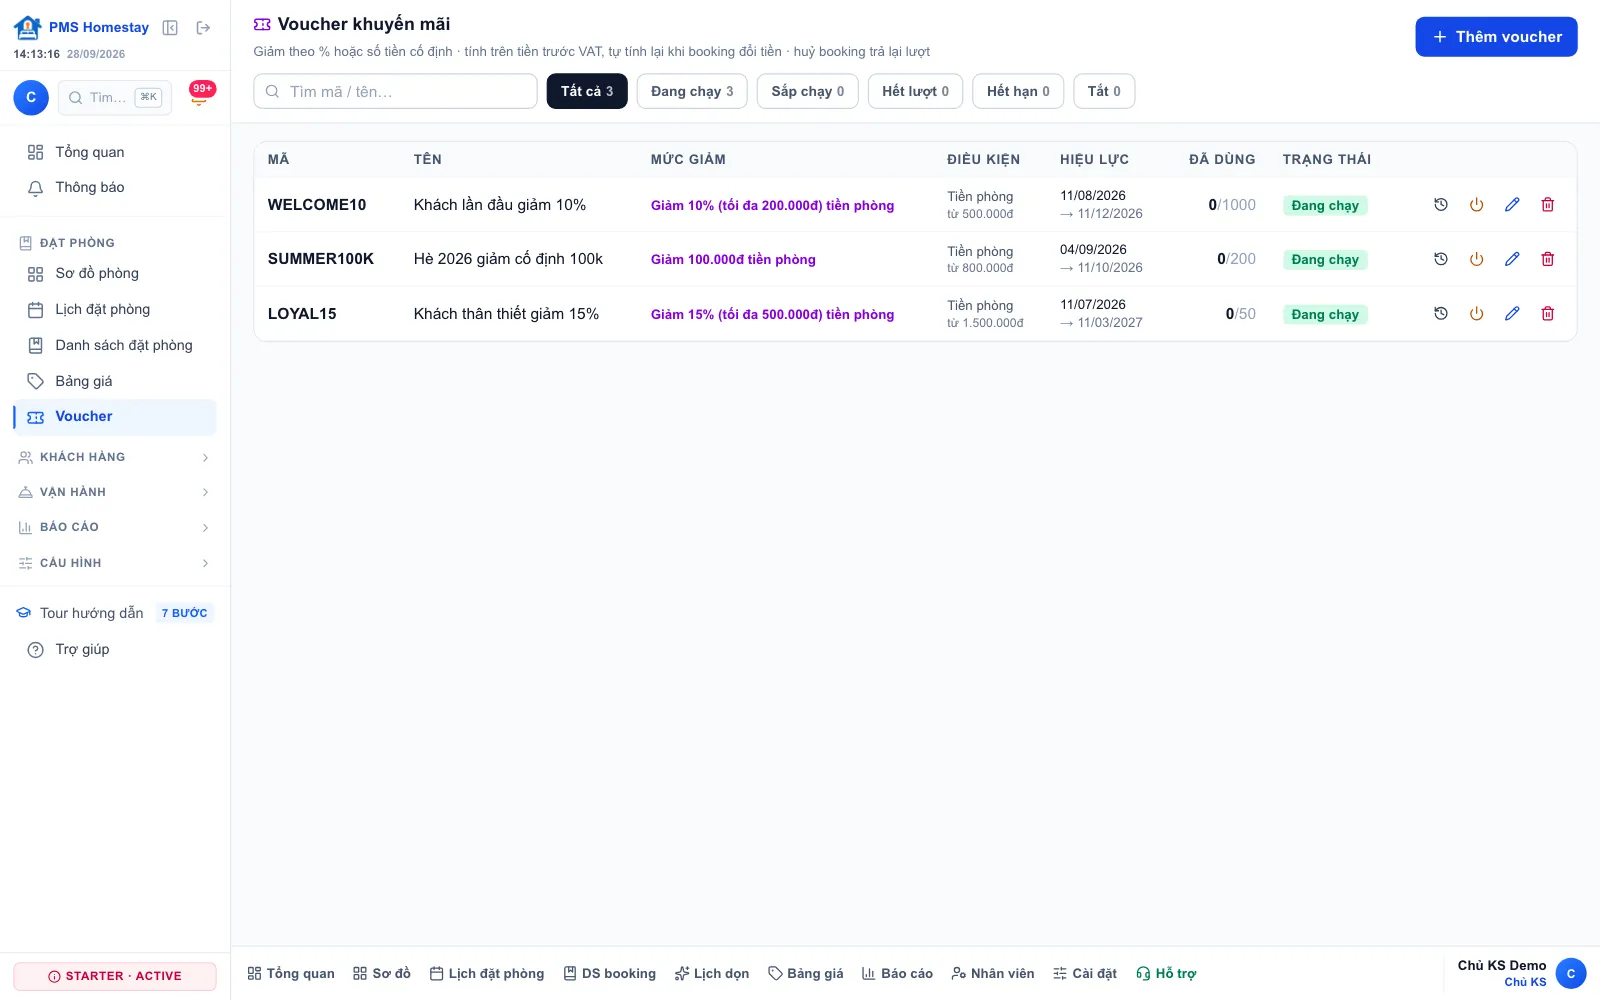Expand the KHÁCH HÀNG section

coord(115,457)
